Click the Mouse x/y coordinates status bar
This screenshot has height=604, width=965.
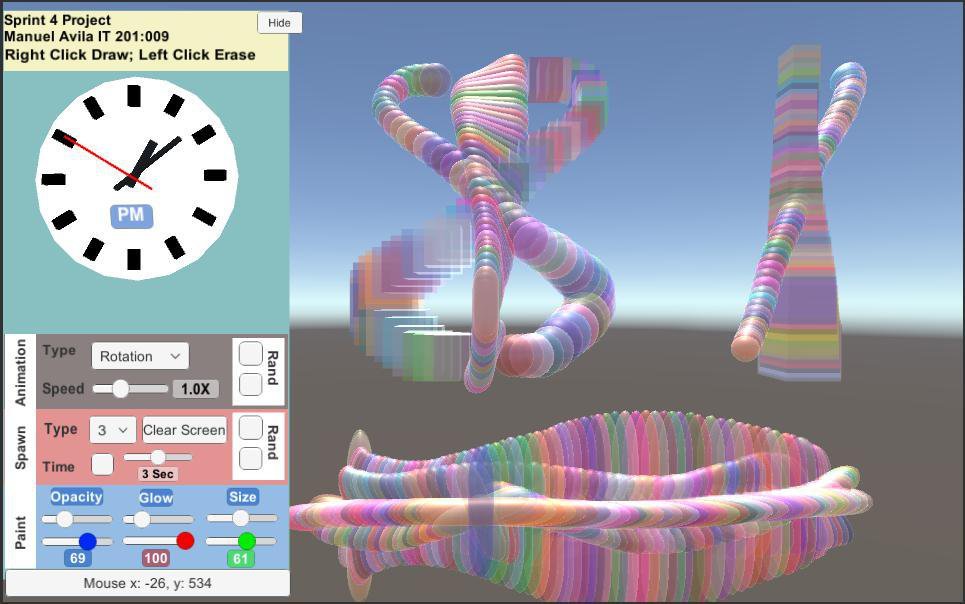click(x=148, y=583)
